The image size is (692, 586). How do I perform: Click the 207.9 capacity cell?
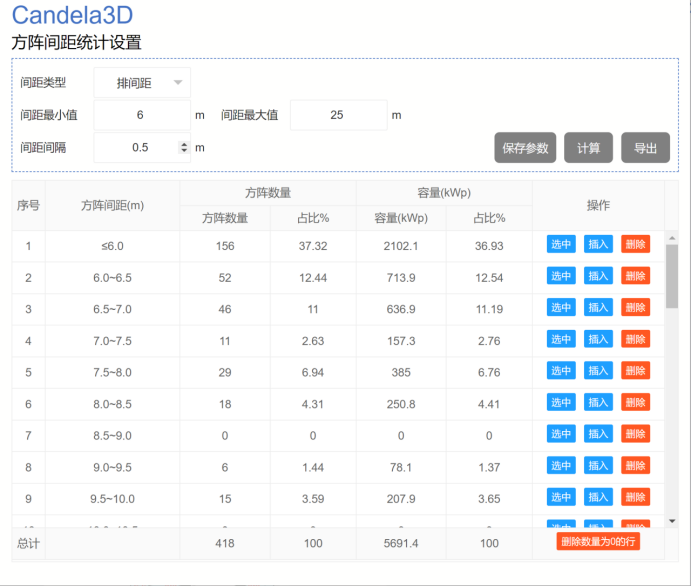(x=401, y=499)
